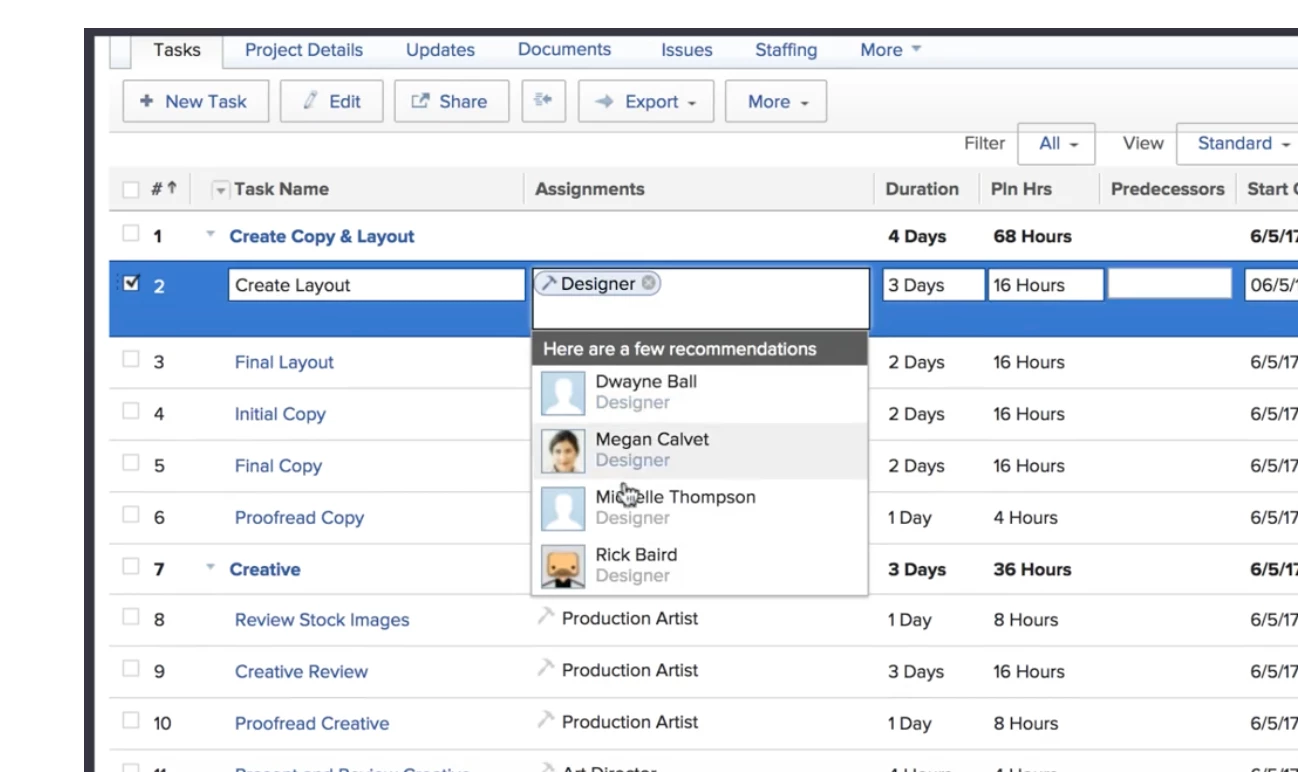Open the Staffing tab
This screenshot has width=1298, height=772.
(786, 50)
